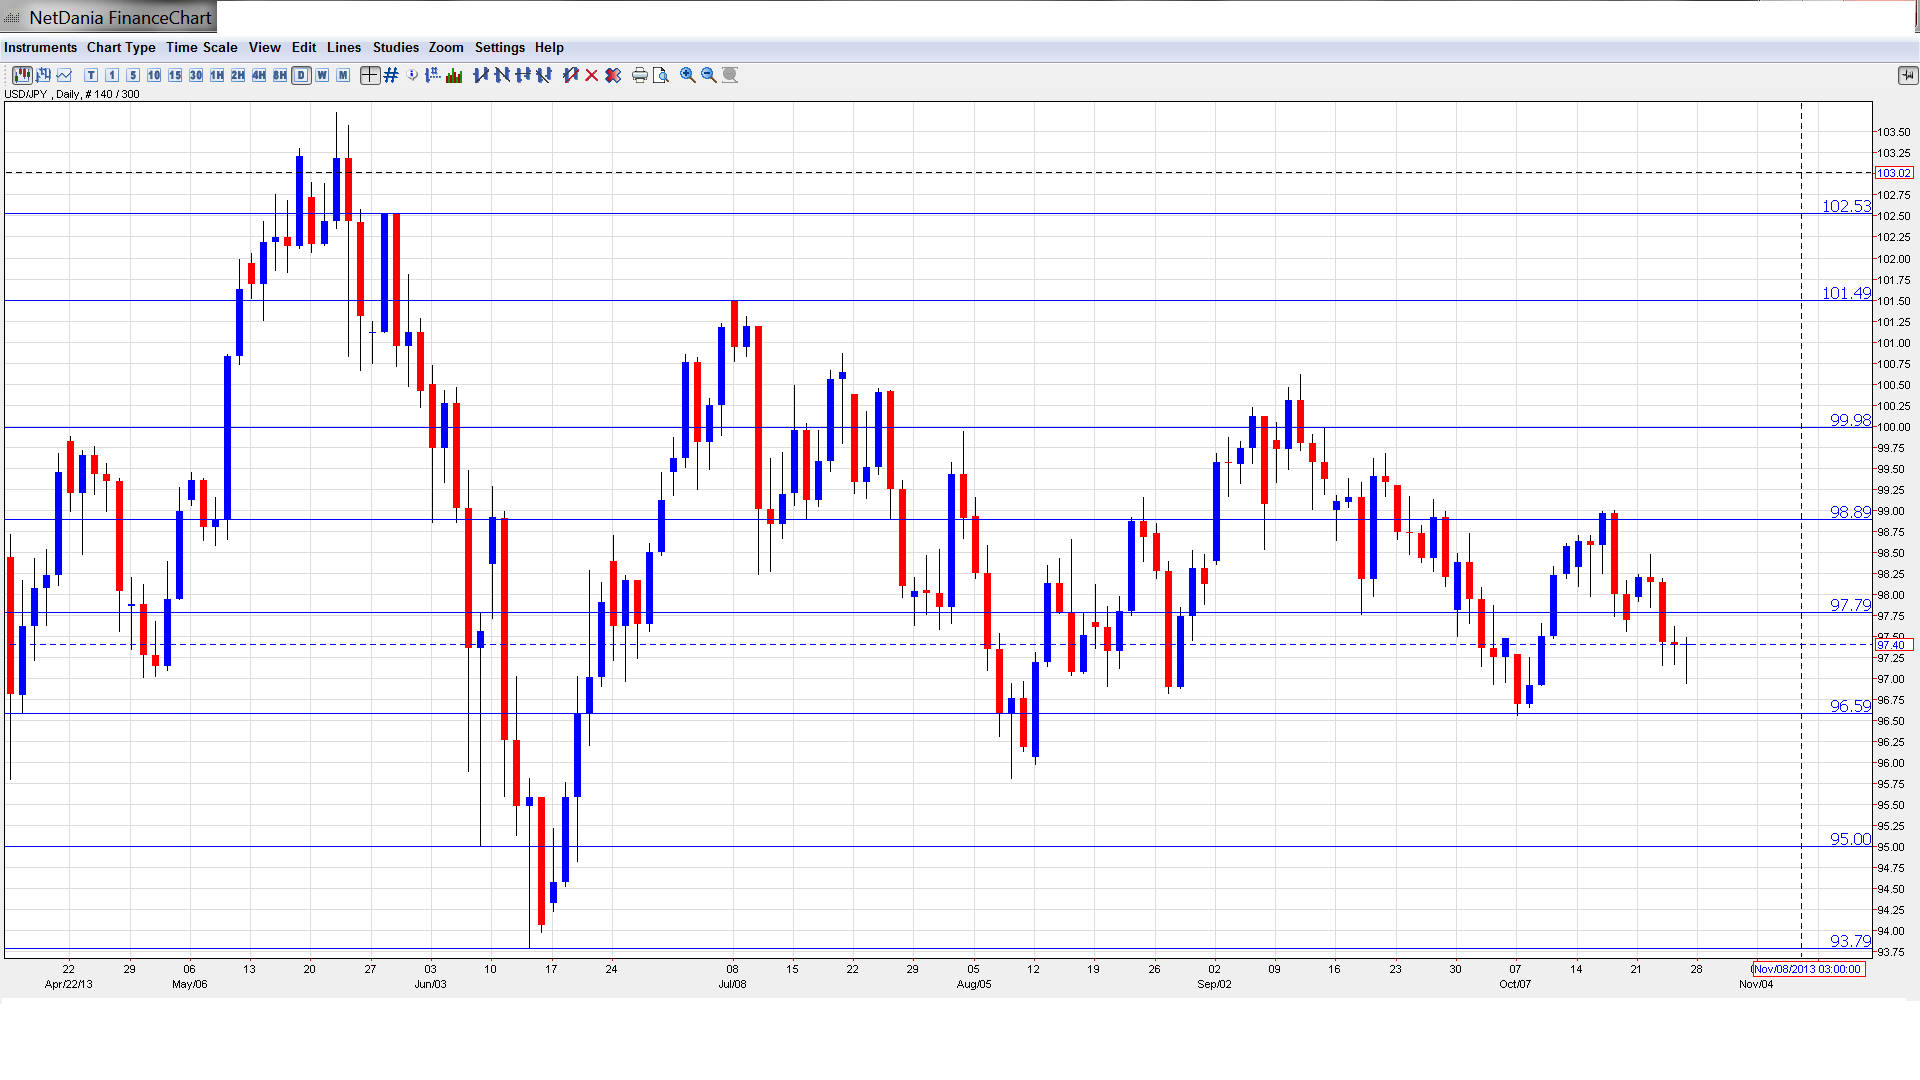Viewport: 1920px width, 1080px height.
Task: Click the 103.02 price level marker
Action: 1893,173
